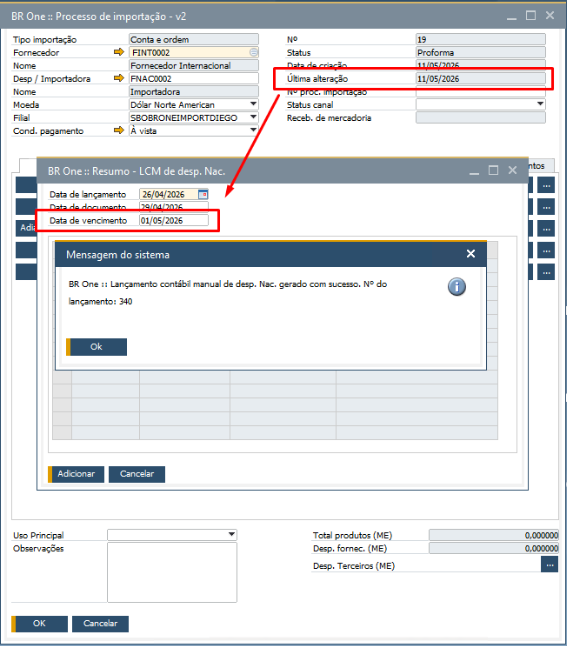The width and height of the screenshot is (567, 647).
Task: Open the Filial dropdown list
Action: coord(253,117)
